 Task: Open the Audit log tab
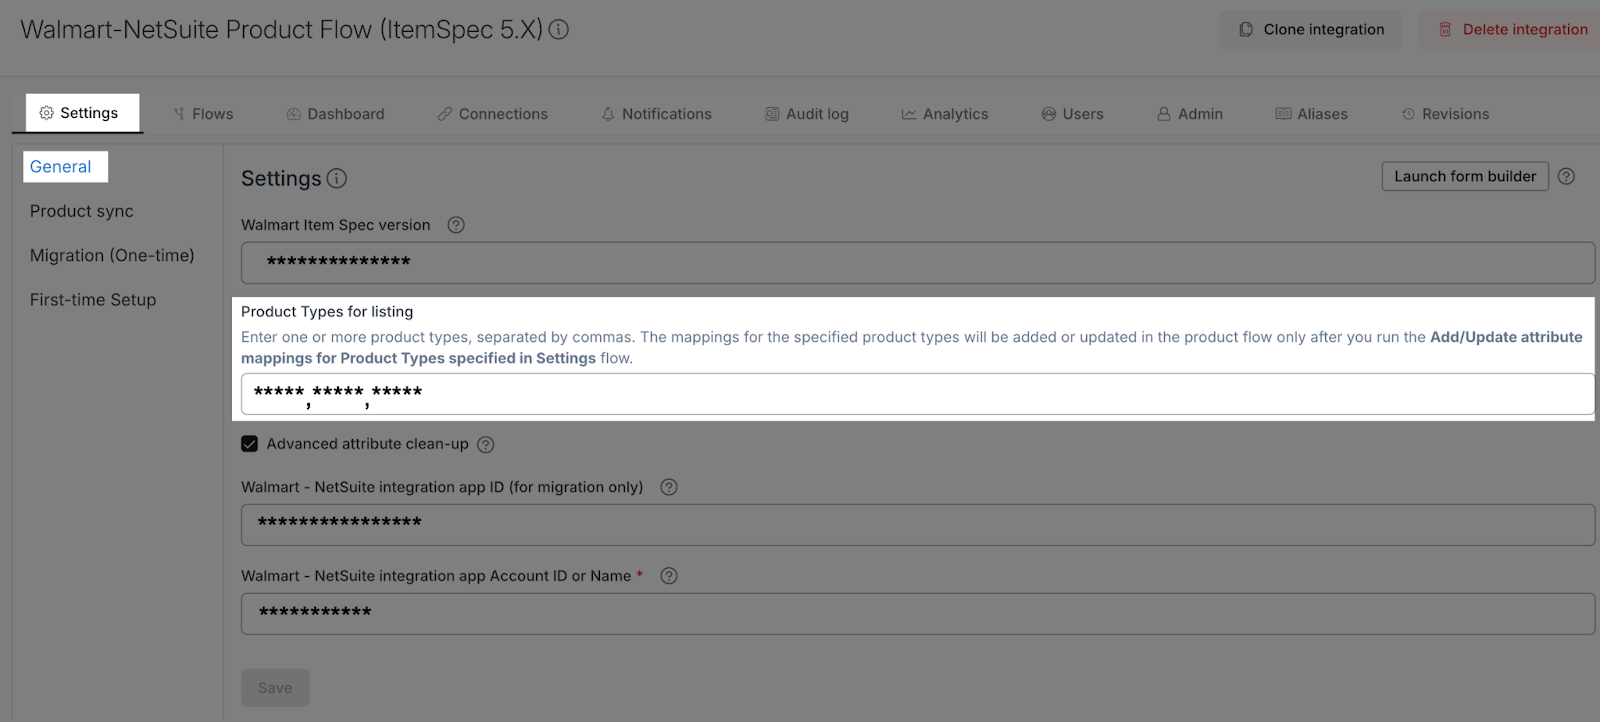click(807, 114)
